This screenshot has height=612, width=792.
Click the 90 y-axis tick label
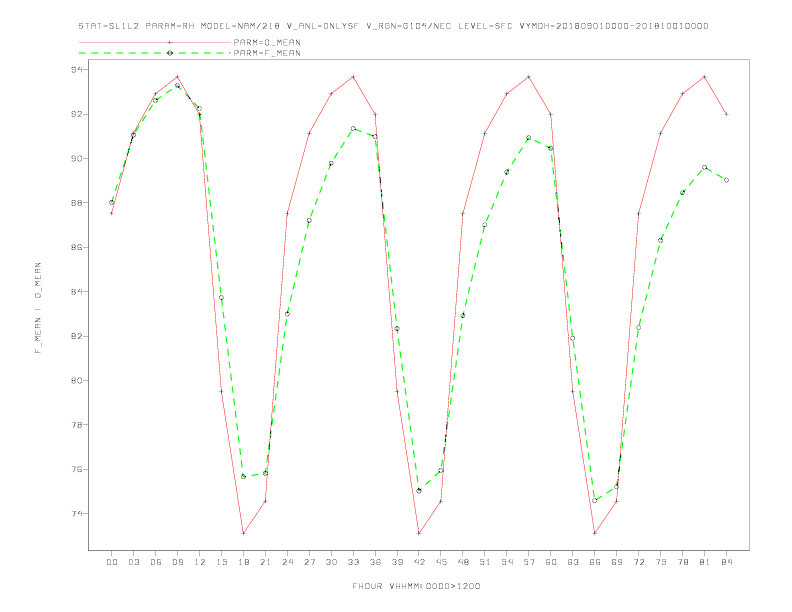click(x=77, y=159)
